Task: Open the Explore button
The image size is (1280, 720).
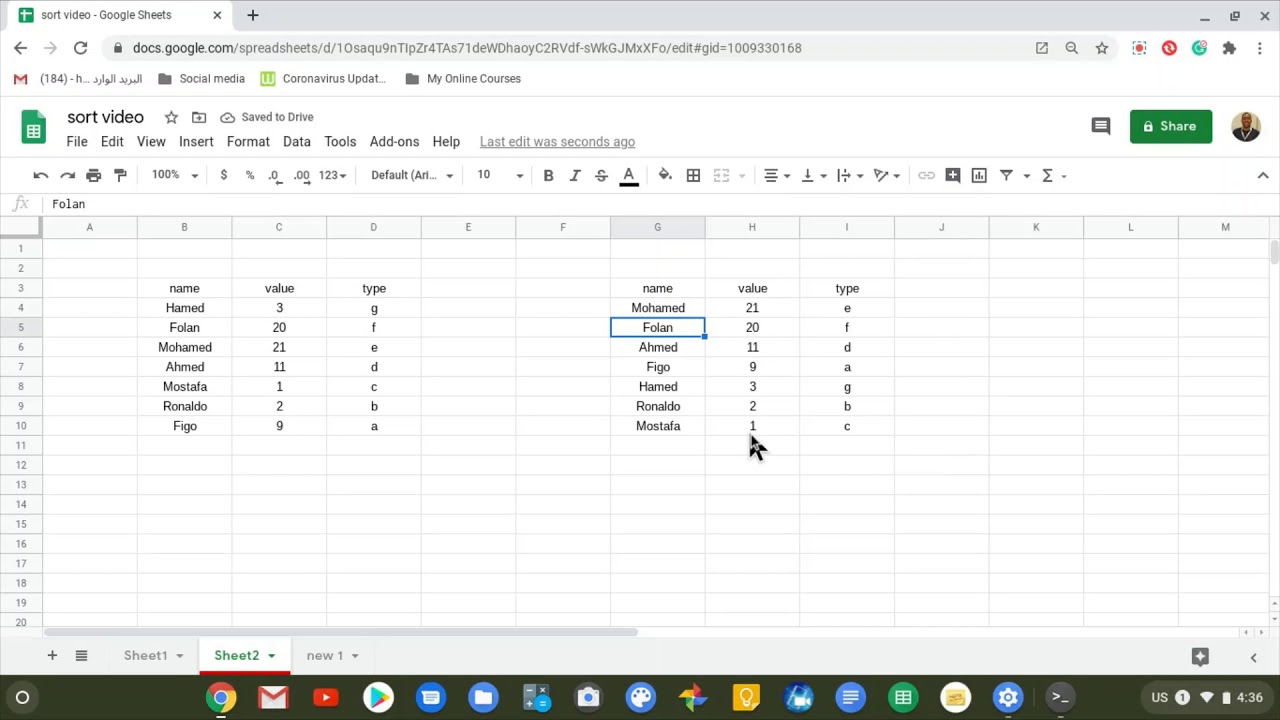Action: pos(1200,657)
